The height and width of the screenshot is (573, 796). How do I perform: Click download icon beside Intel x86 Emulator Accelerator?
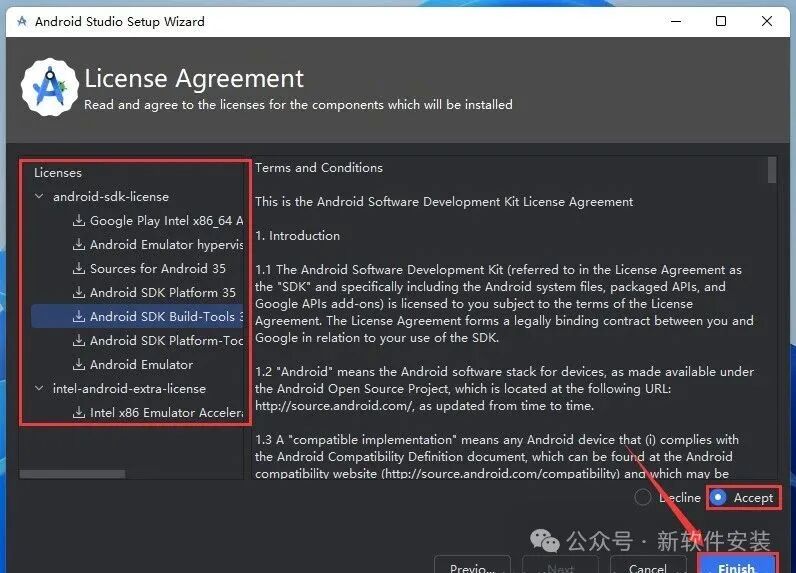[x=79, y=412]
